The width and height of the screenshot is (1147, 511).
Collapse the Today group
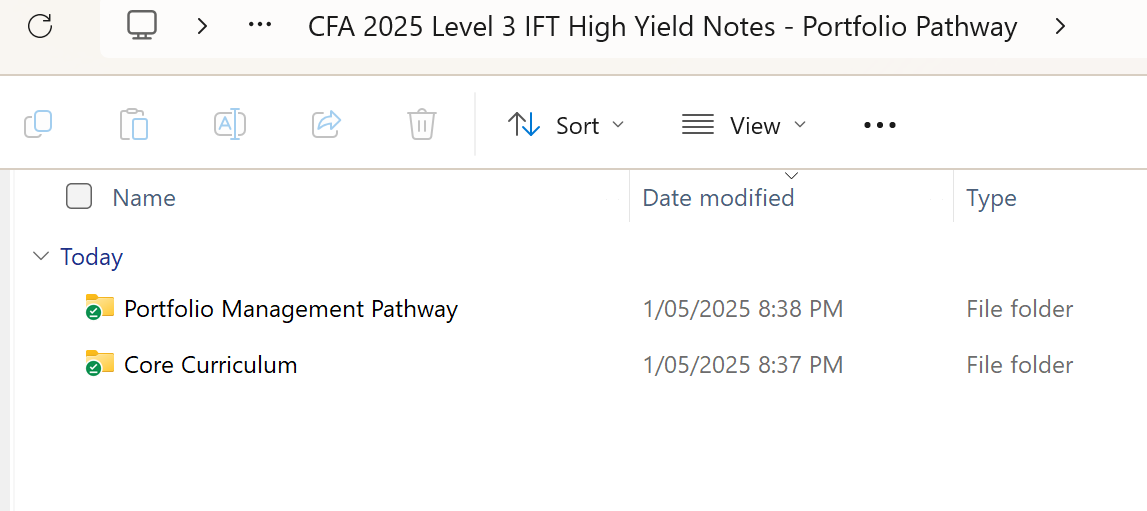(x=41, y=256)
